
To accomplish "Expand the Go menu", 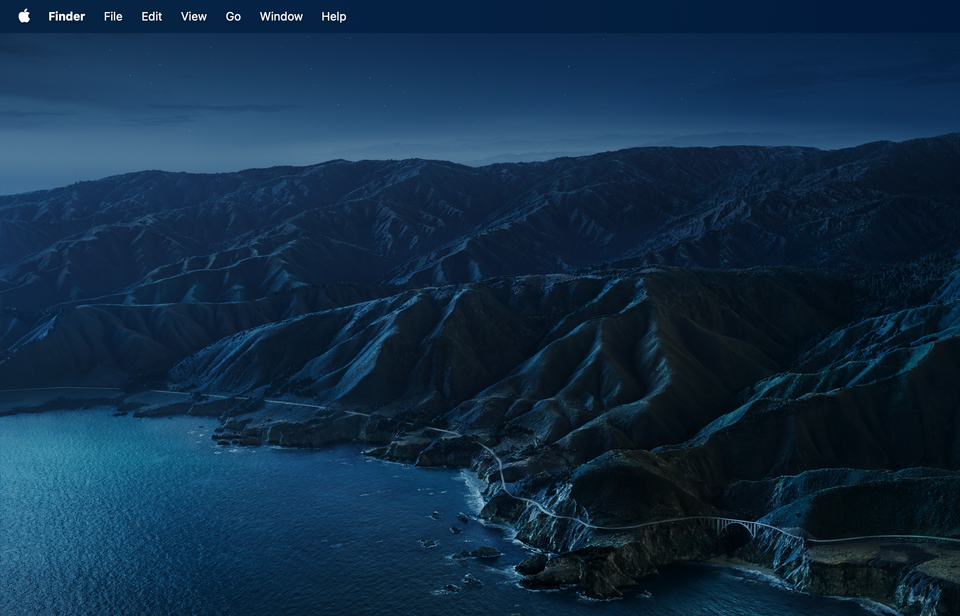I will click(x=233, y=16).
